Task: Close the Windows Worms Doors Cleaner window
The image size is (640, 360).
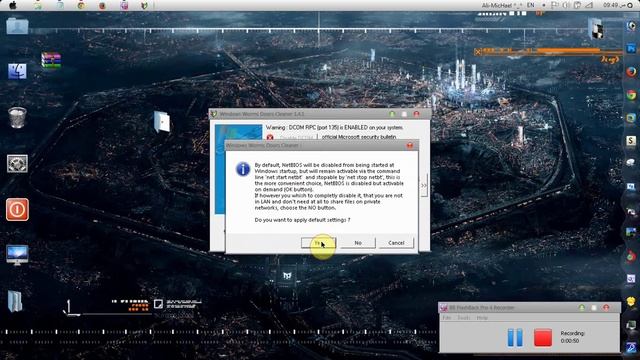Action: [x=416, y=114]
